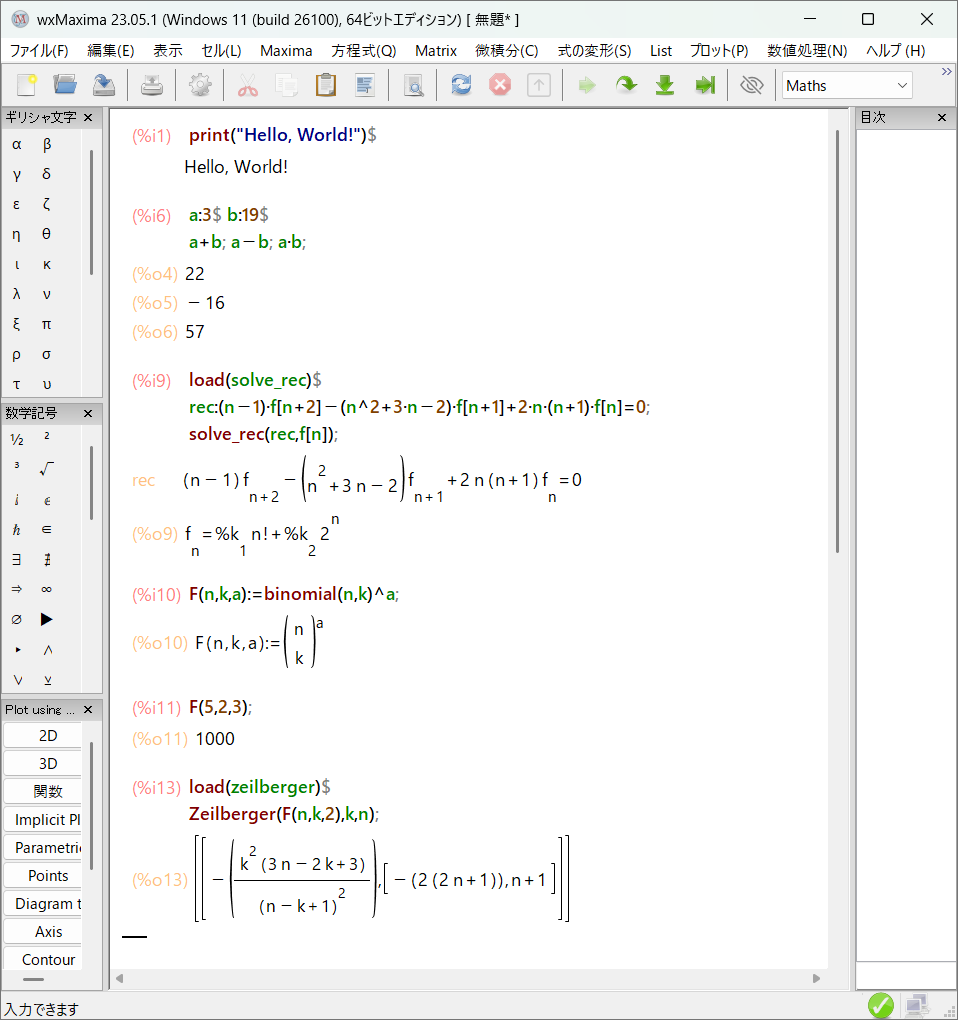Open the ファイル(F) menu
This screenshot has width=958, height=1020.
click(39, 51)
